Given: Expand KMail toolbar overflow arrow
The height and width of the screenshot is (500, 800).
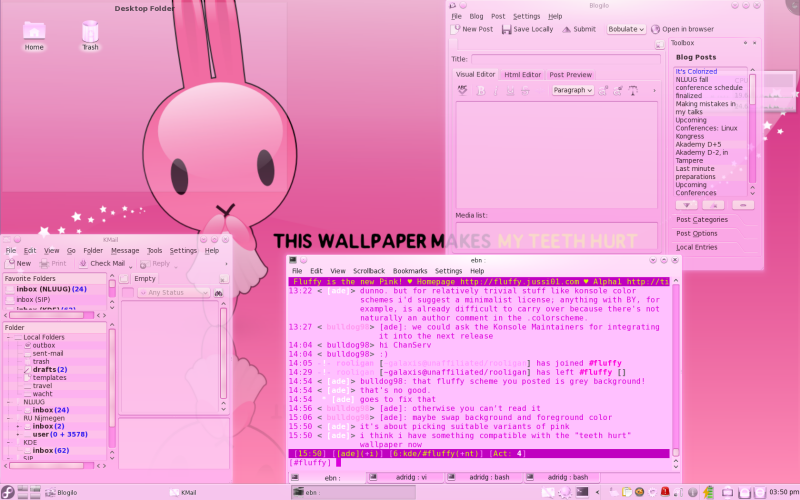Looking at the screenshot, I should point(226,264).
